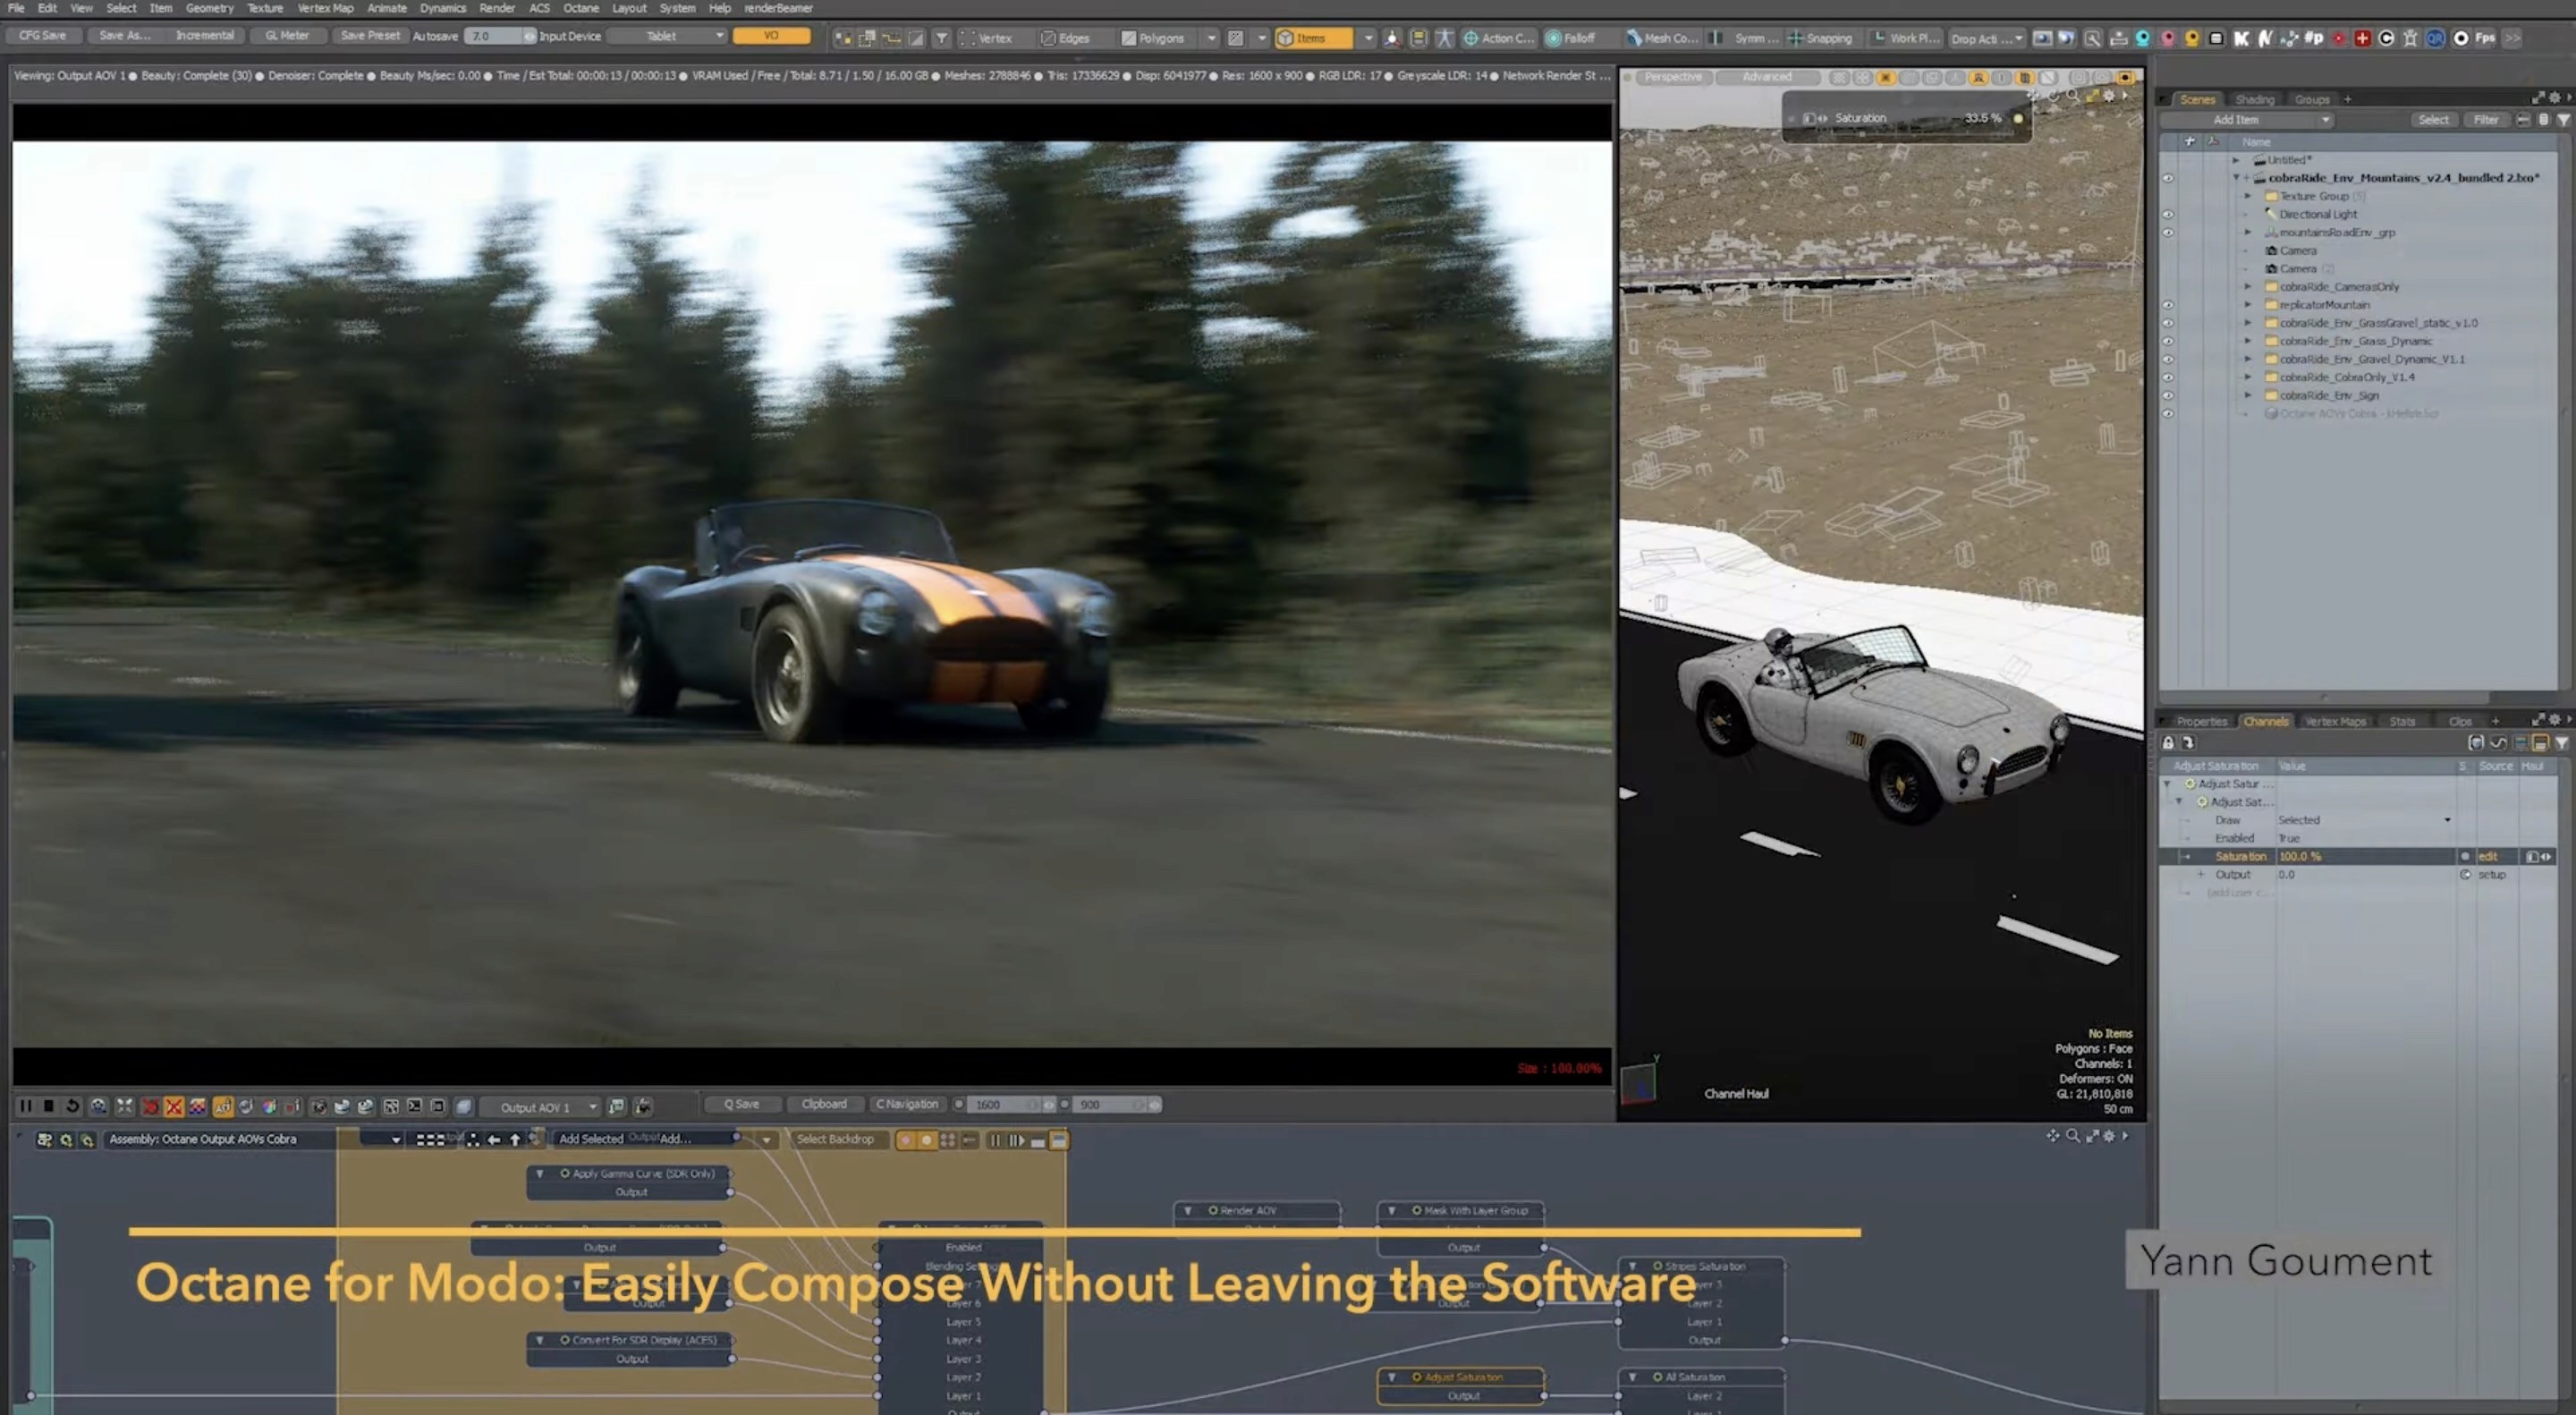Click the Fps icon in toolbar
Image resolution: width=2576 pixels, height=1415 pixels.
2485,38
